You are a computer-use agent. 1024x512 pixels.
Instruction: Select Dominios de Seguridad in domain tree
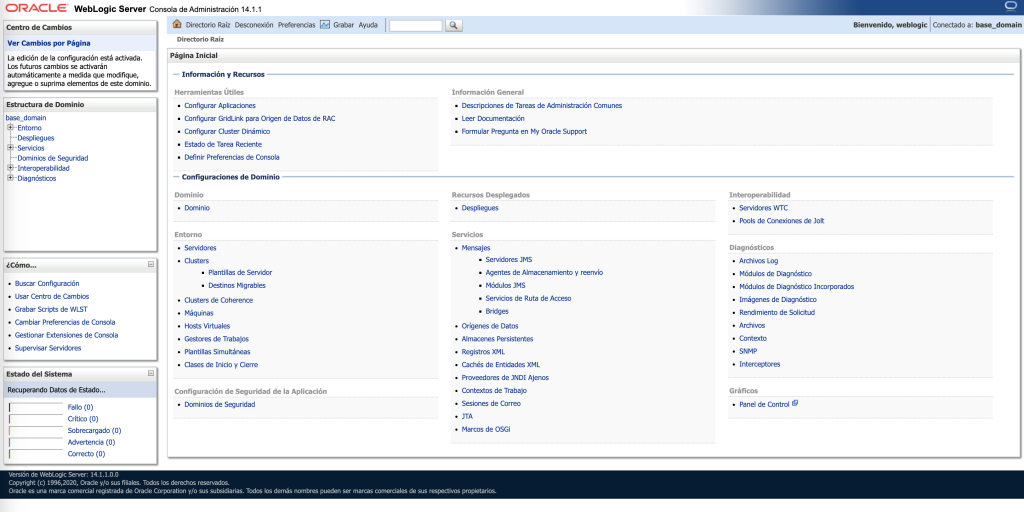coord(53,158)
